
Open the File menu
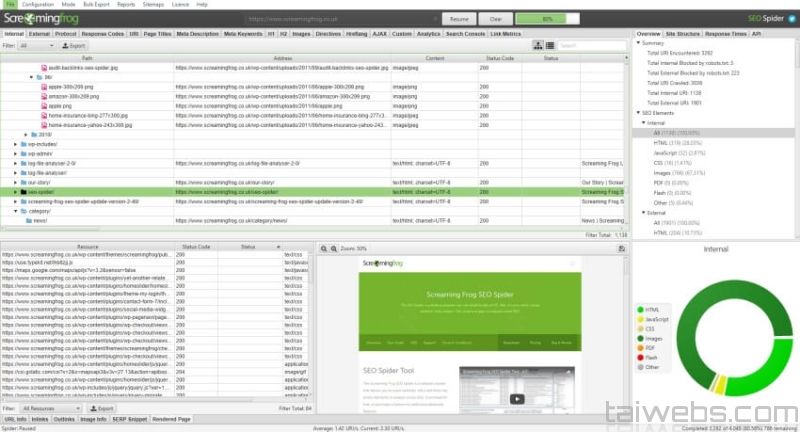[10, 4]
